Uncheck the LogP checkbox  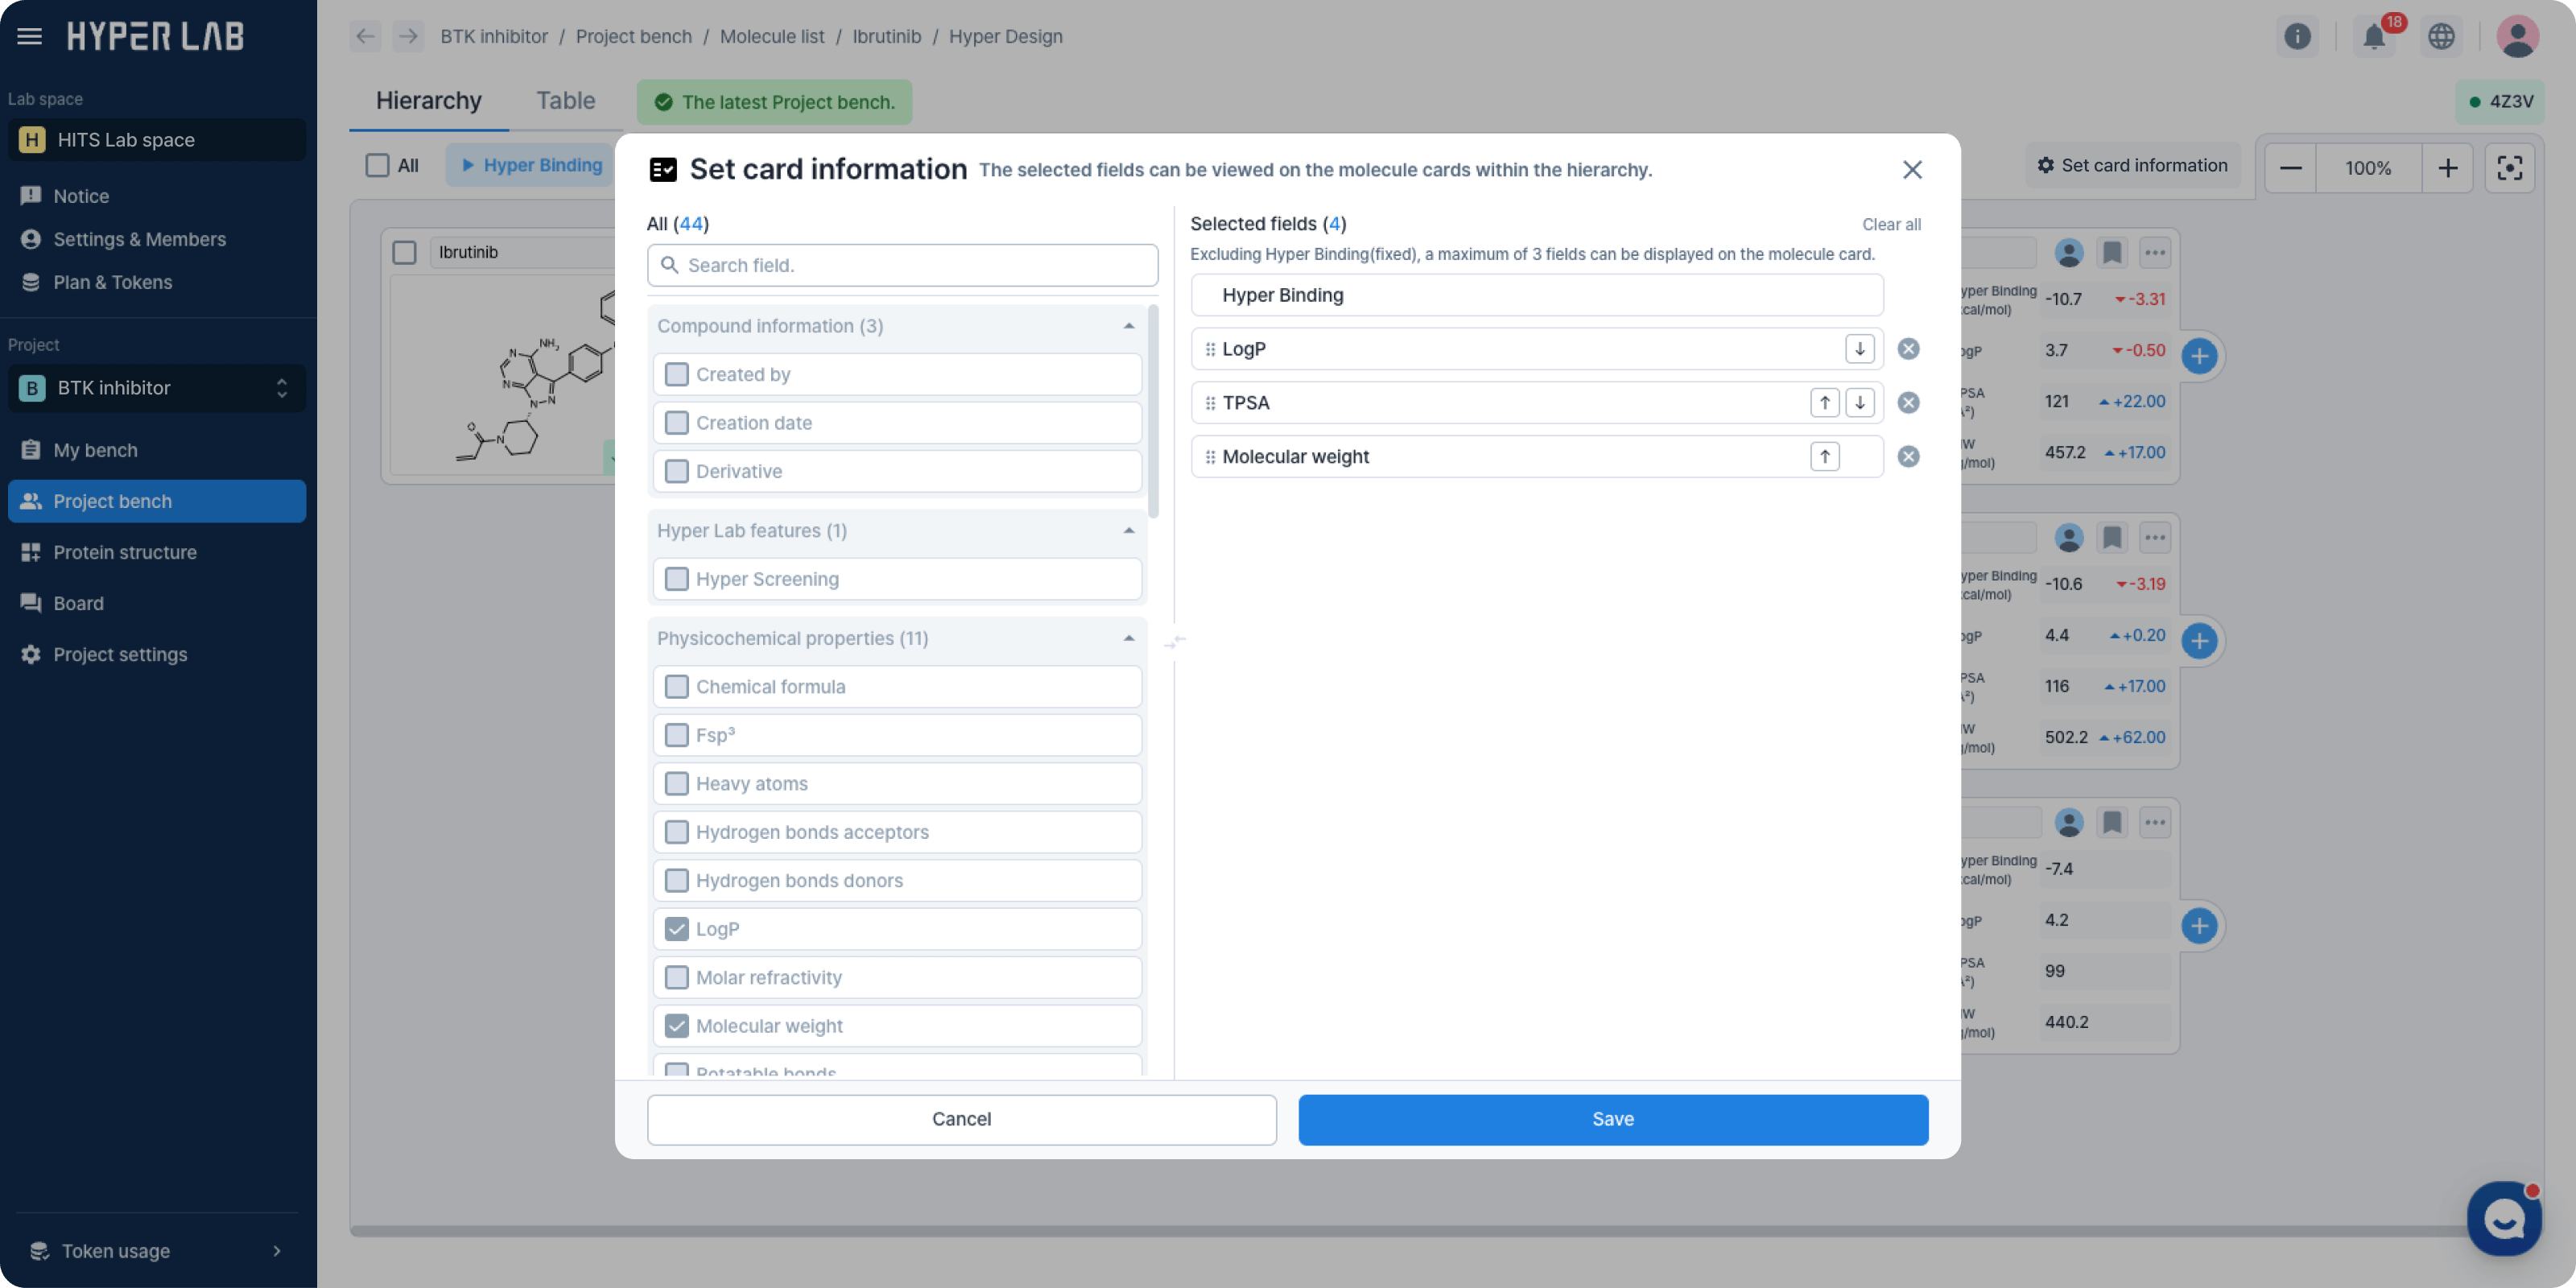[x=677, y=929]
